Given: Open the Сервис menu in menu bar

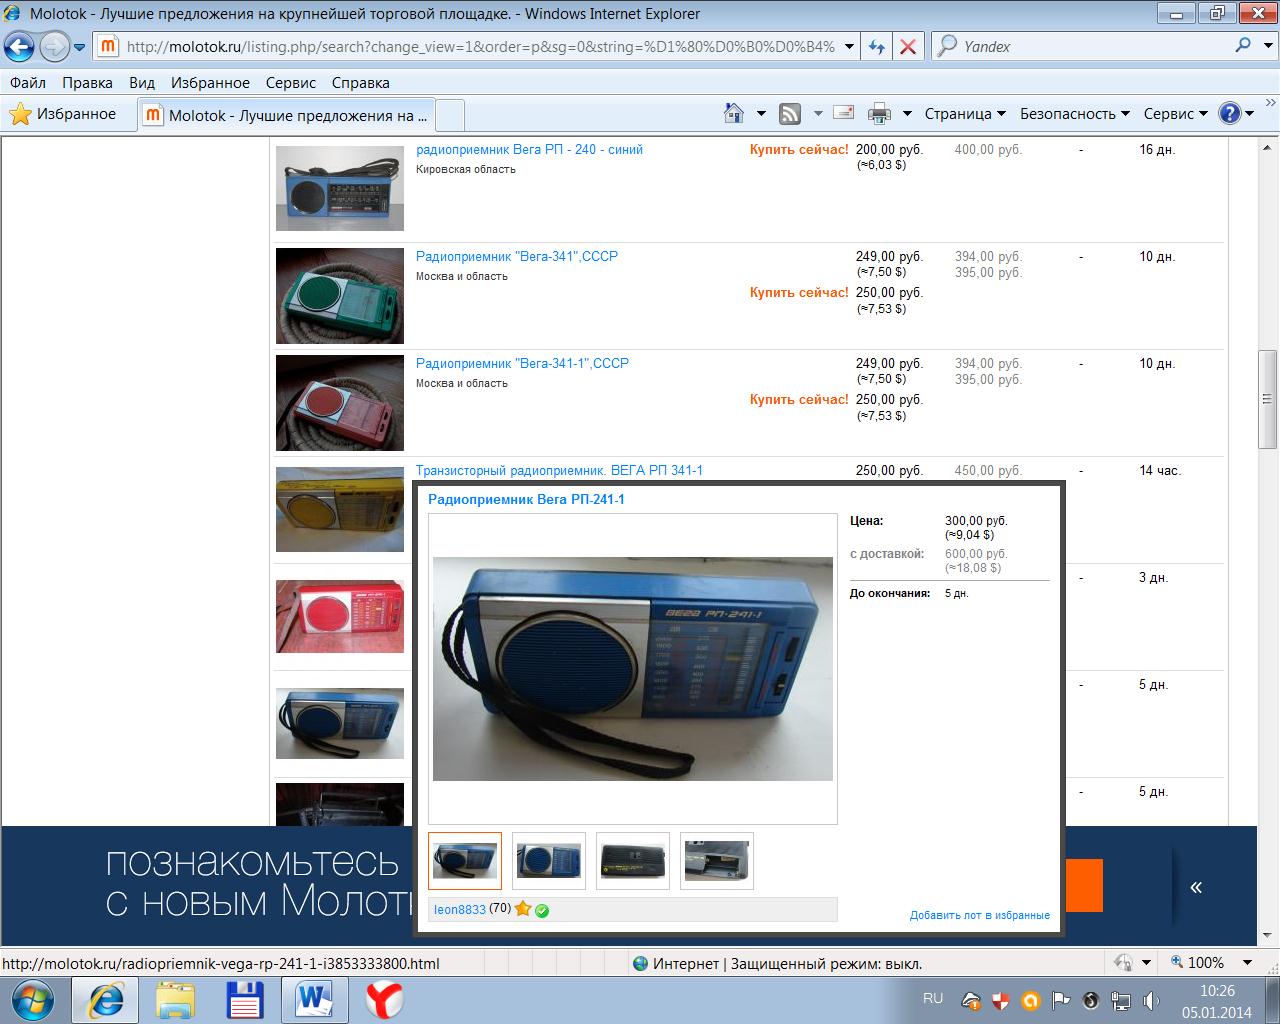Looking at the screenshot, I should point(291,83).
